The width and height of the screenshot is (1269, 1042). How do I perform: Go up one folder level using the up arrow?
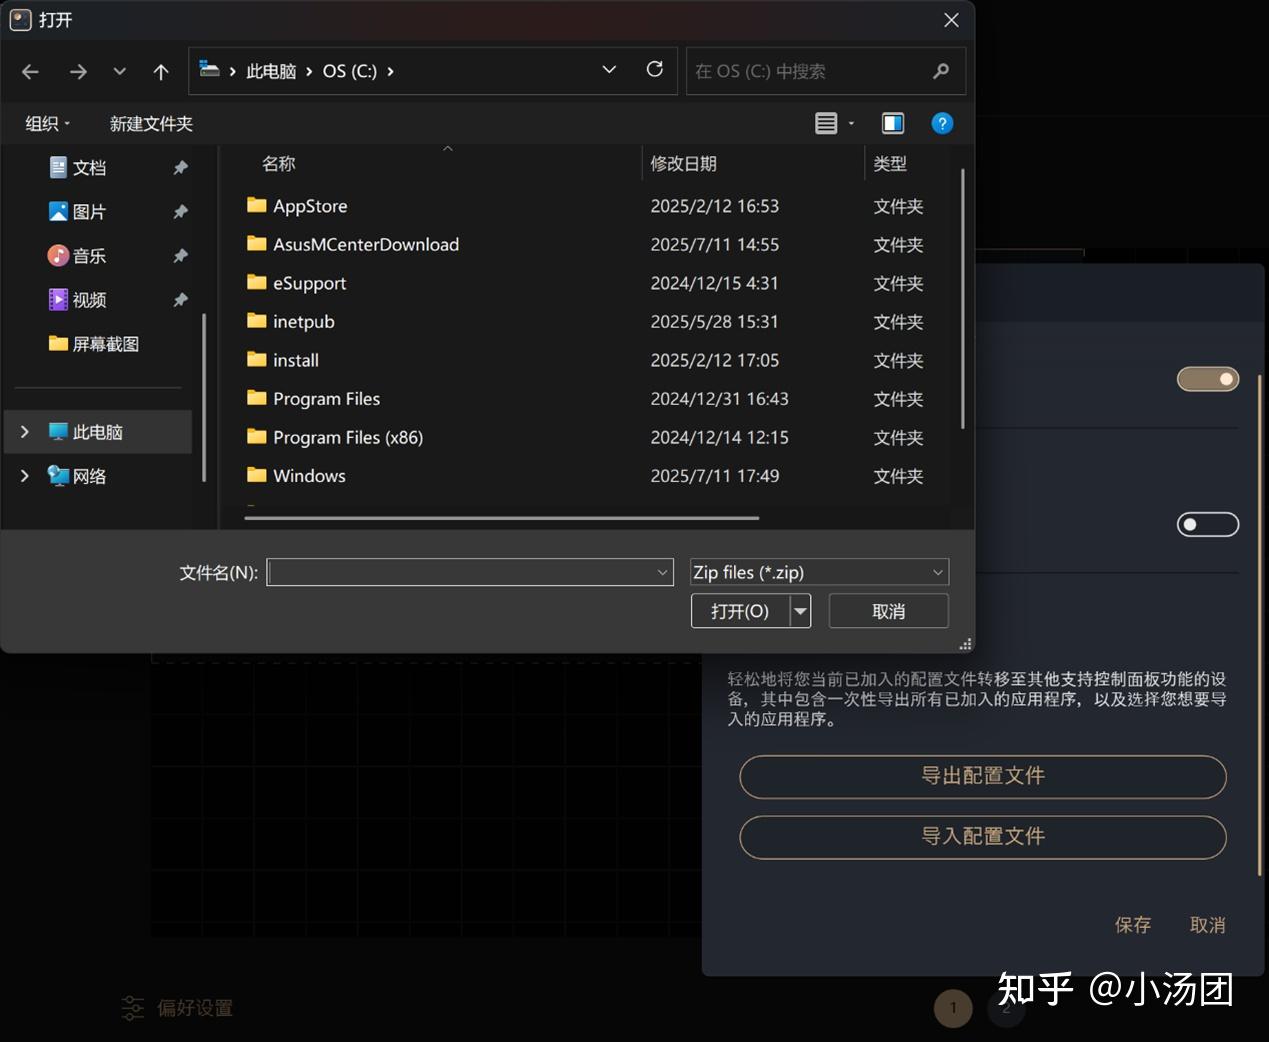161,71
